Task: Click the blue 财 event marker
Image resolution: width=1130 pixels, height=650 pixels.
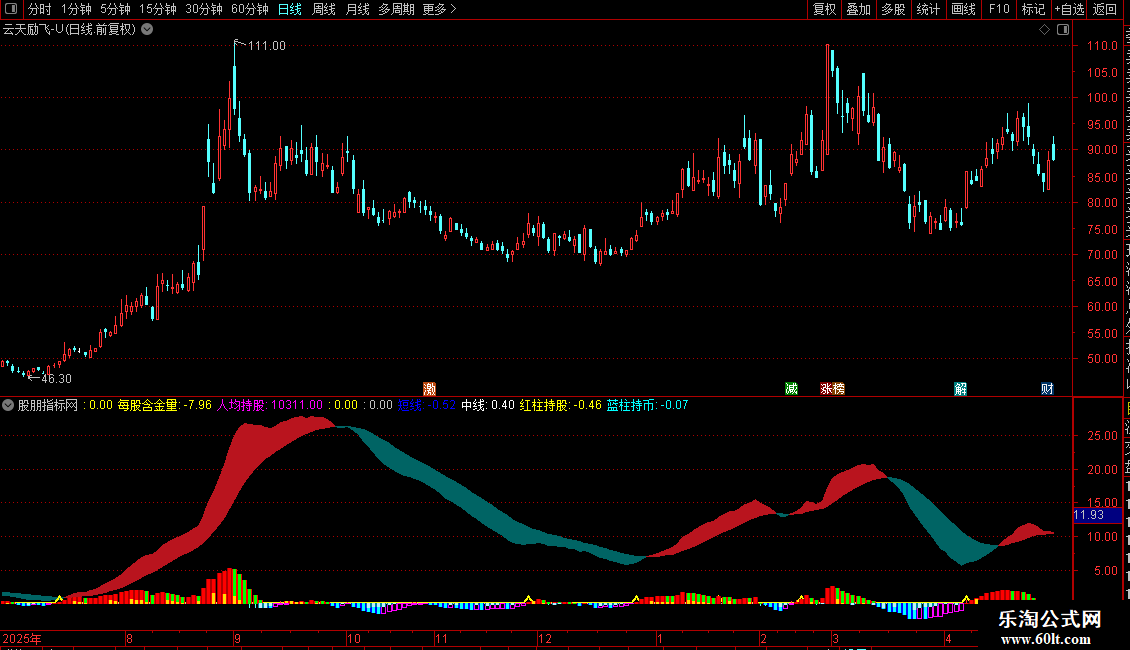Action: pos(1047,389)
